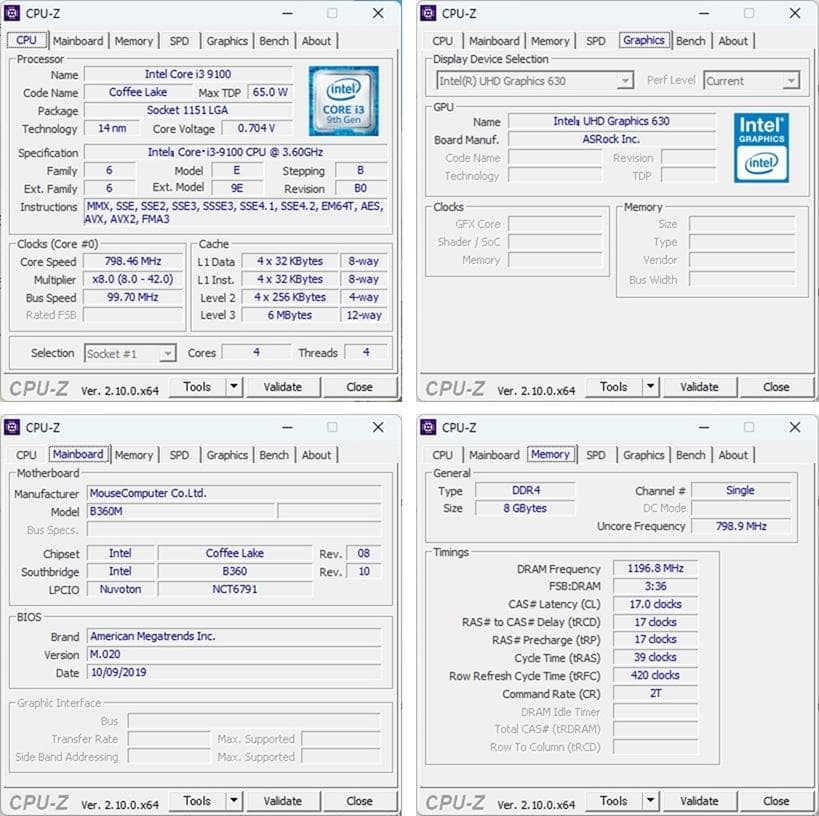This screenshot has height=816, width=819.
Task: Open the Perf Level Current dropdown
Action: point(792,80)
